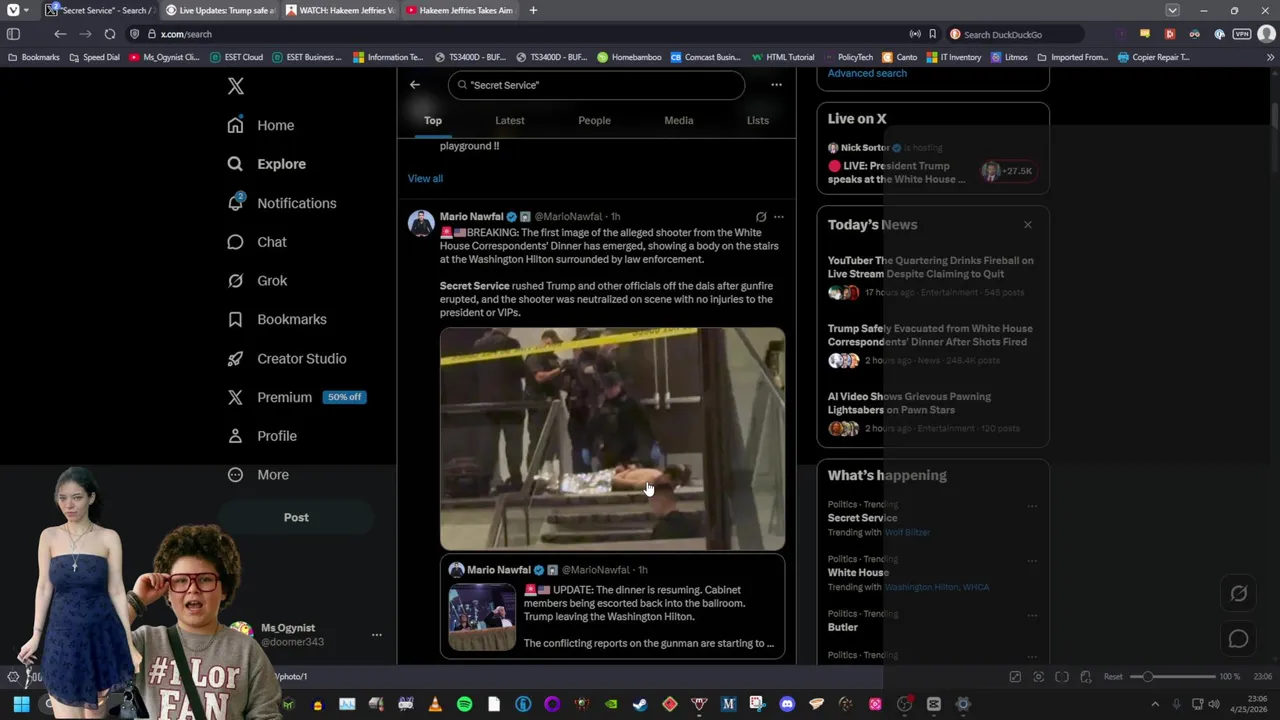Click the VPN button in toolbar
Screen dimensions: 1280x720
coord(1242,34)
